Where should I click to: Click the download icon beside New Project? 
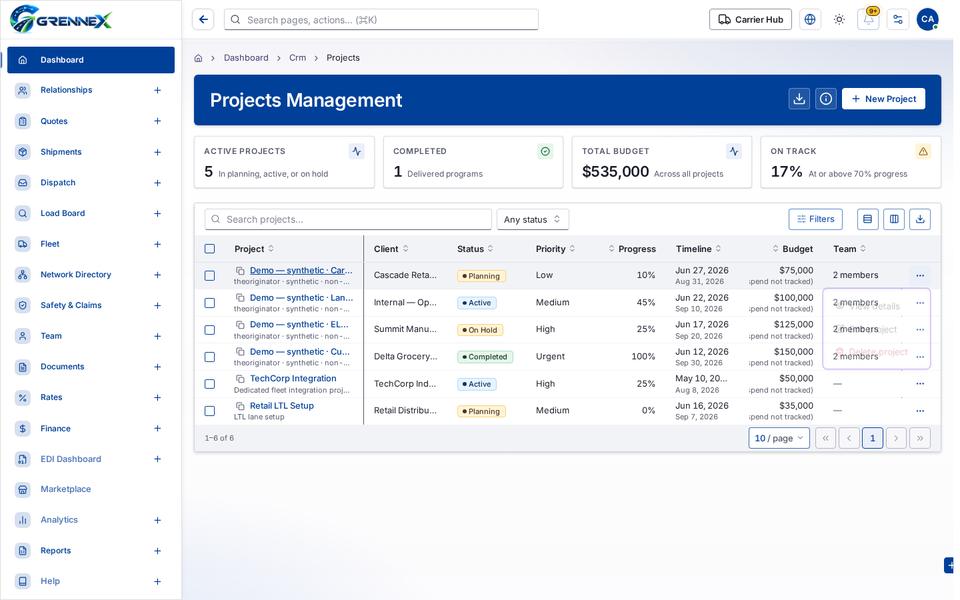pos(798,99)
